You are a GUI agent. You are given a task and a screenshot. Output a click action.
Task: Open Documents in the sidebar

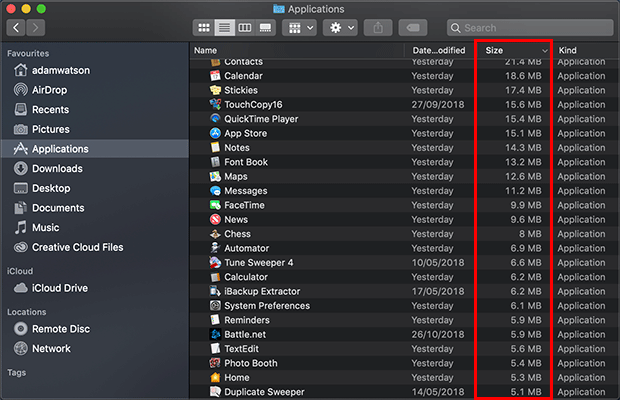click(x=95, y=208)
